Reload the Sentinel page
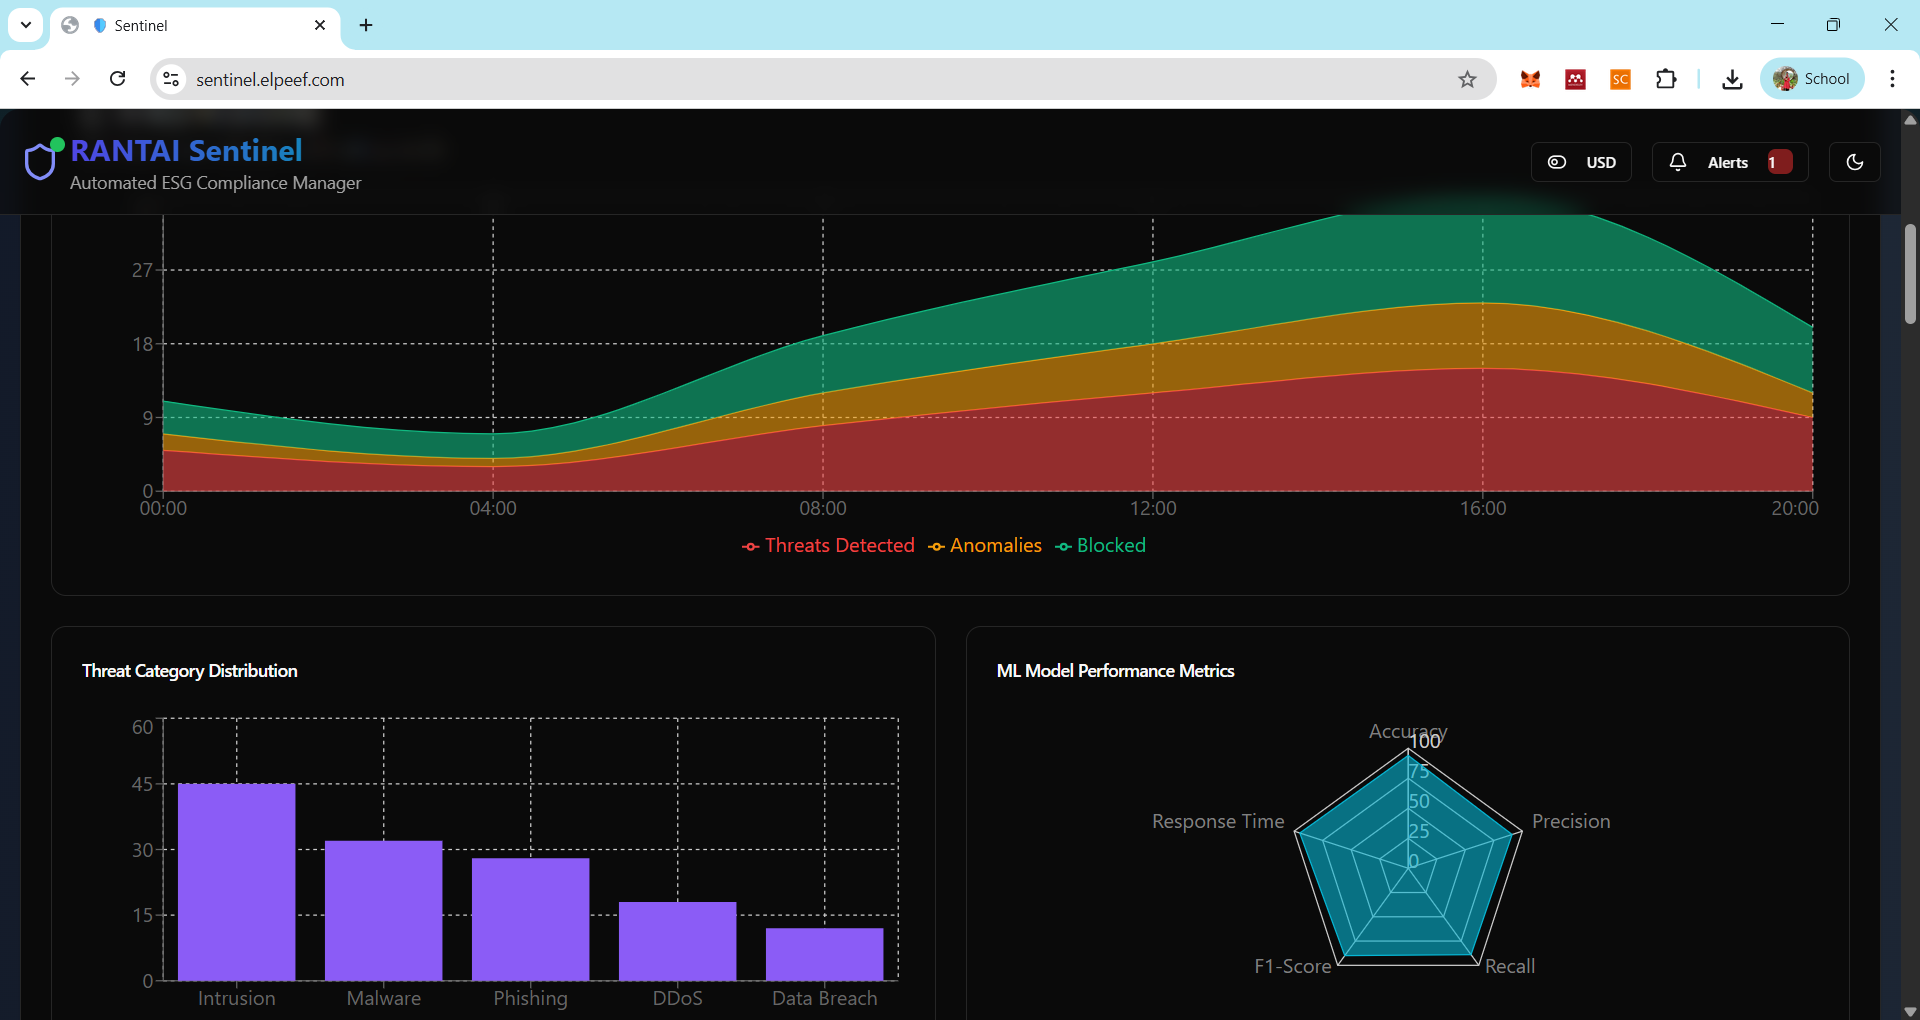This screenshot has width=1920, height=1020. (x=117, y=79)
